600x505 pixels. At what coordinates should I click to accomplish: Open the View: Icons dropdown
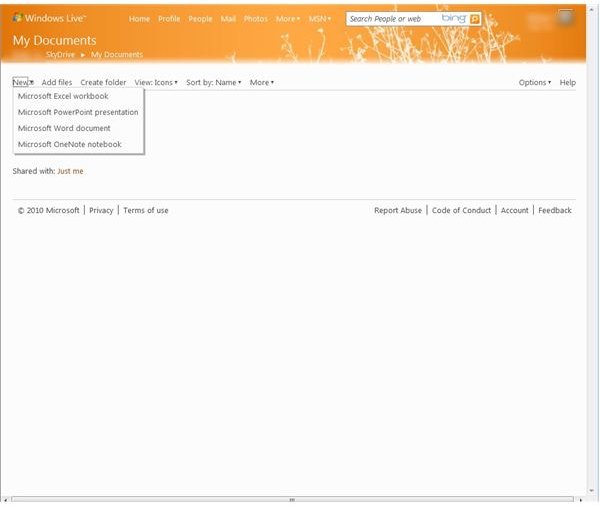[x=156, y=82]
